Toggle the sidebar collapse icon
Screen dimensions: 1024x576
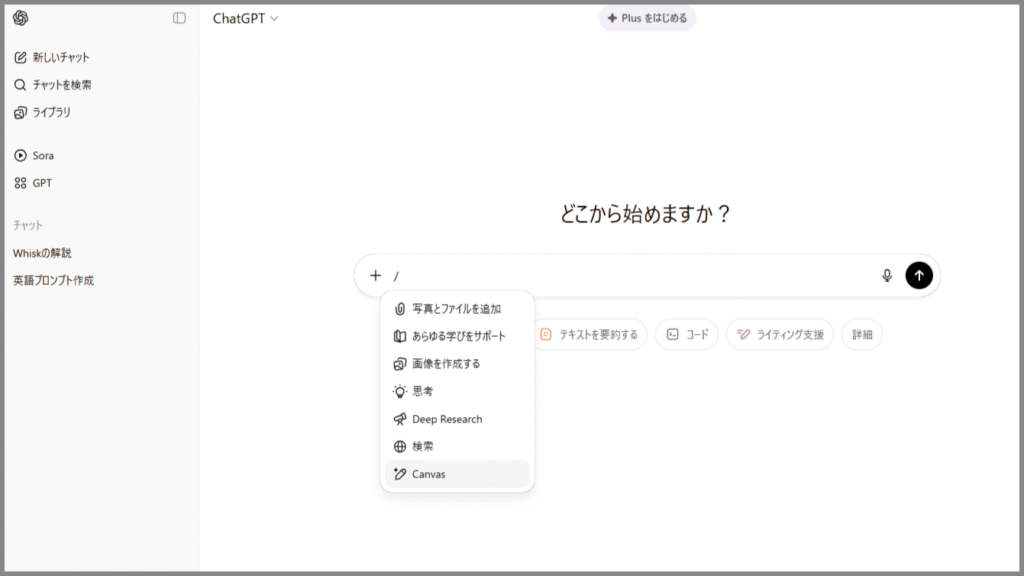[179, 18]
